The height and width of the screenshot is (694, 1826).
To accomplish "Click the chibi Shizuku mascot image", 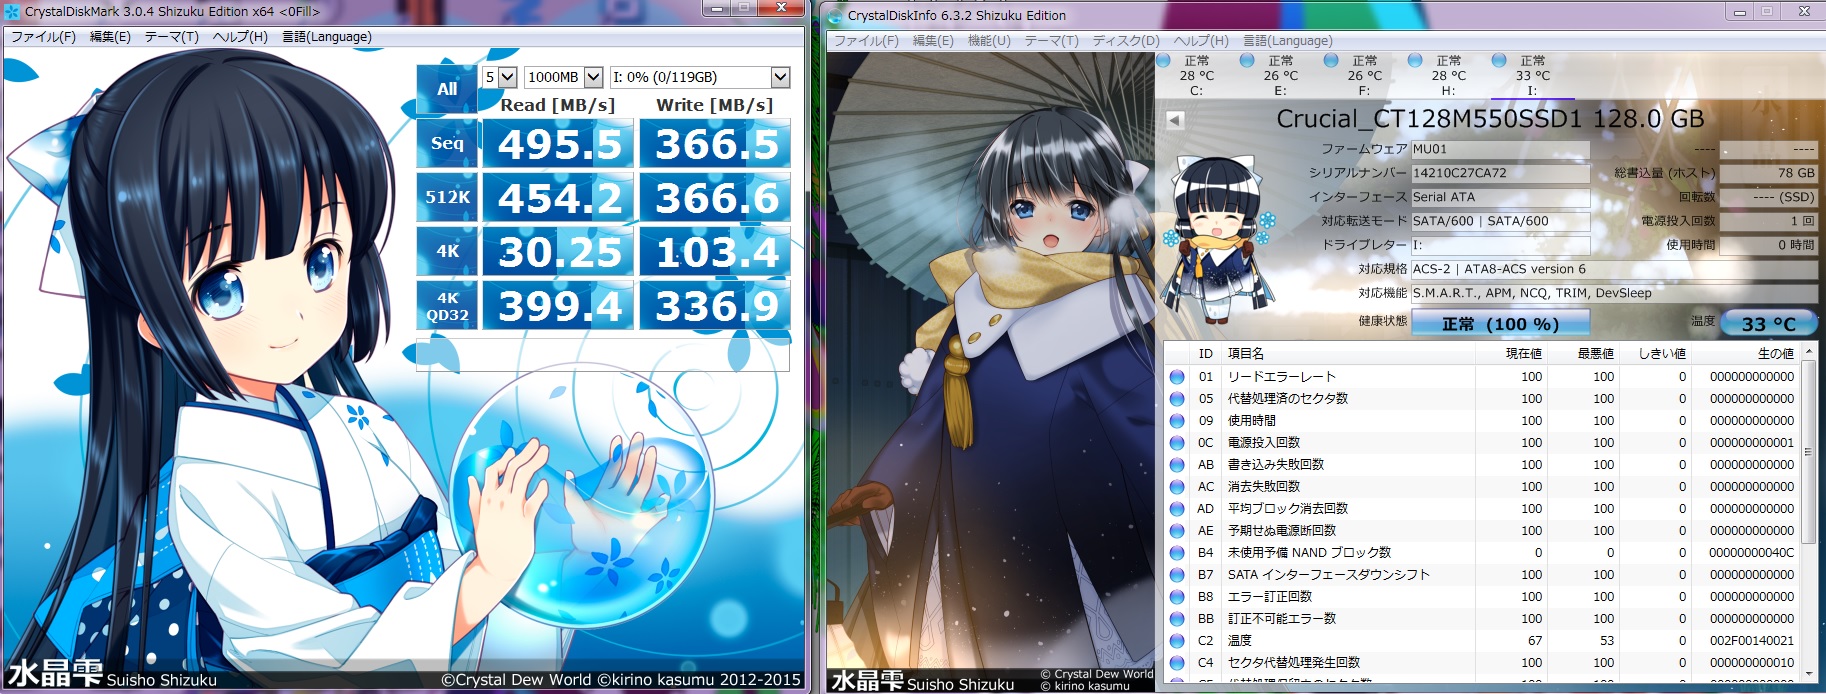I will click(1217, 240).
